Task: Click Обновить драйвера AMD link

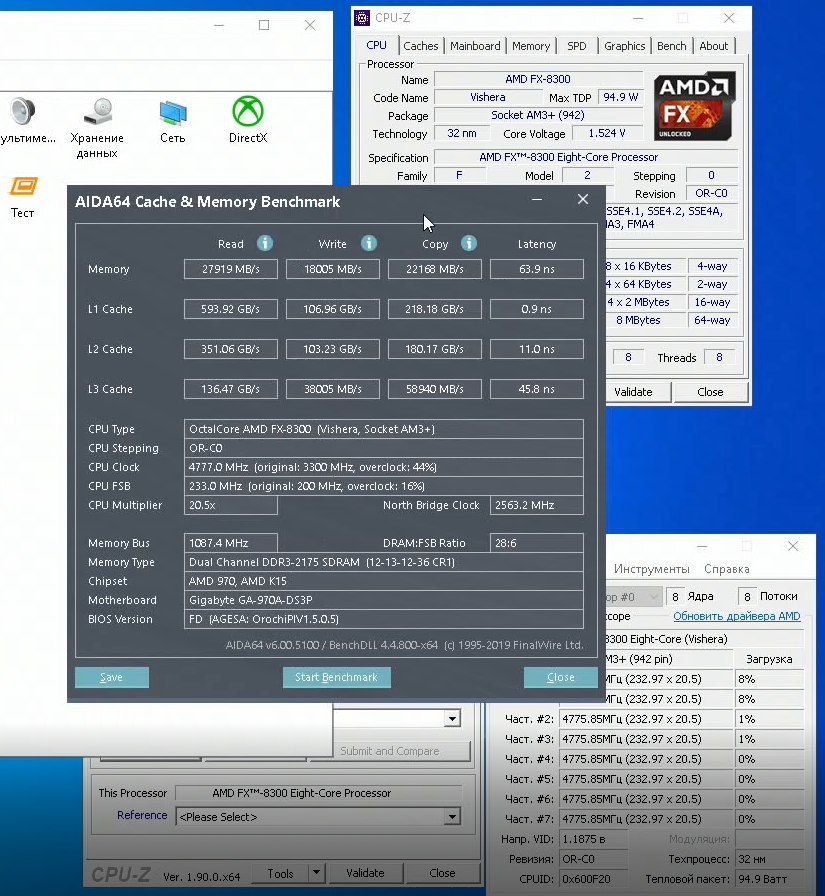Action: coord(736,616)
